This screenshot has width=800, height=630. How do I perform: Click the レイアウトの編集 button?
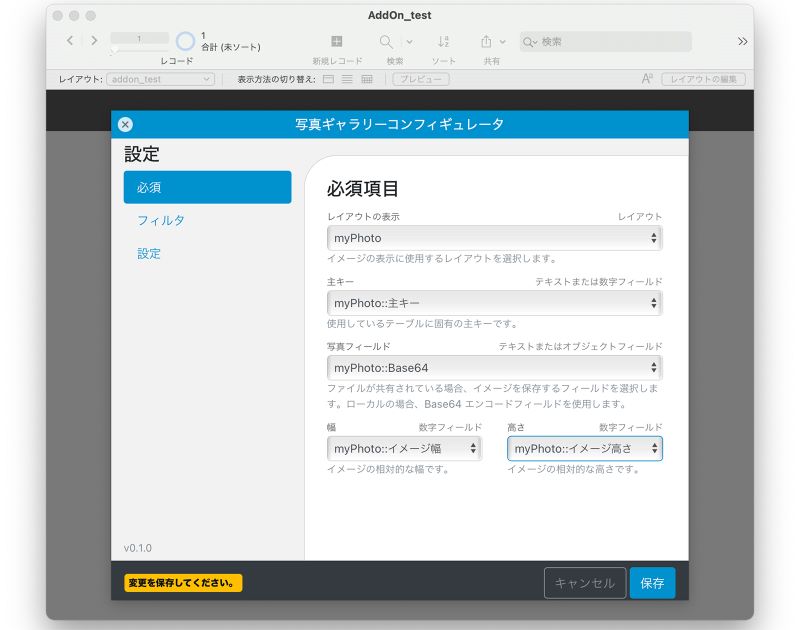[703, 79]
